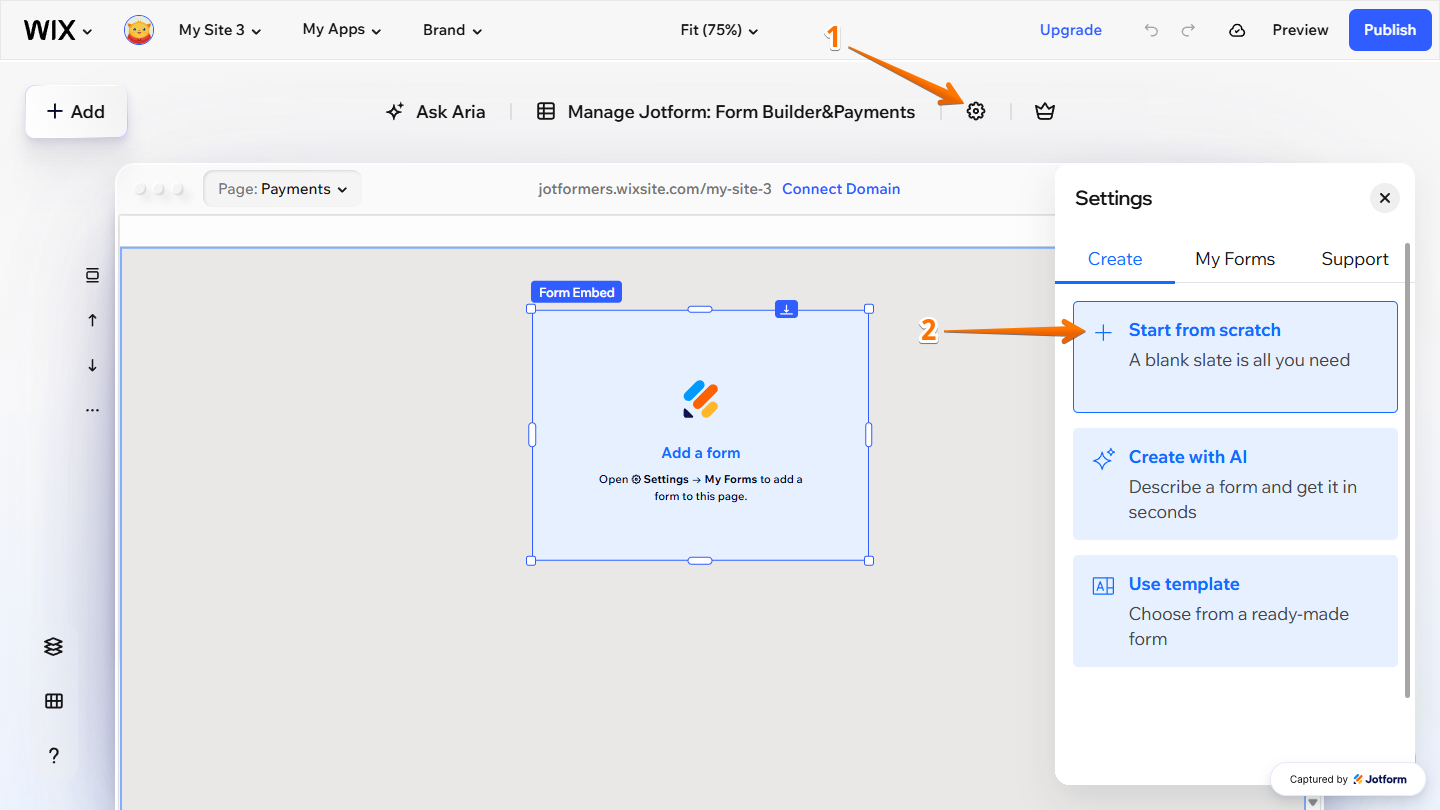Click the redo arrow icon
1440x810 pixels.
1188,30
